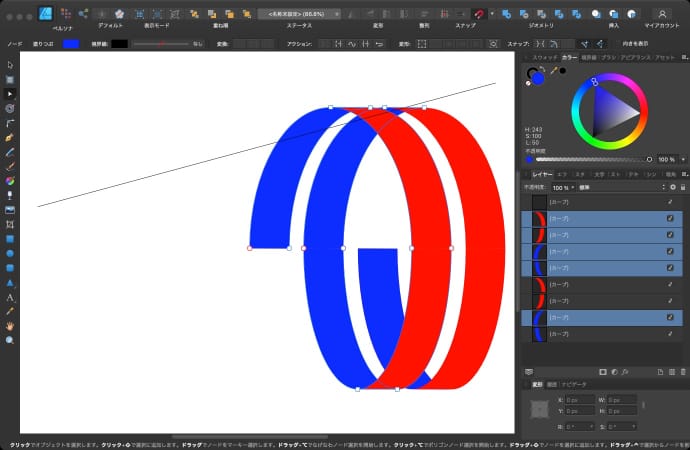Open the layer opacity 100% dropdown
The image size is (690, 450).
(563, 187)
